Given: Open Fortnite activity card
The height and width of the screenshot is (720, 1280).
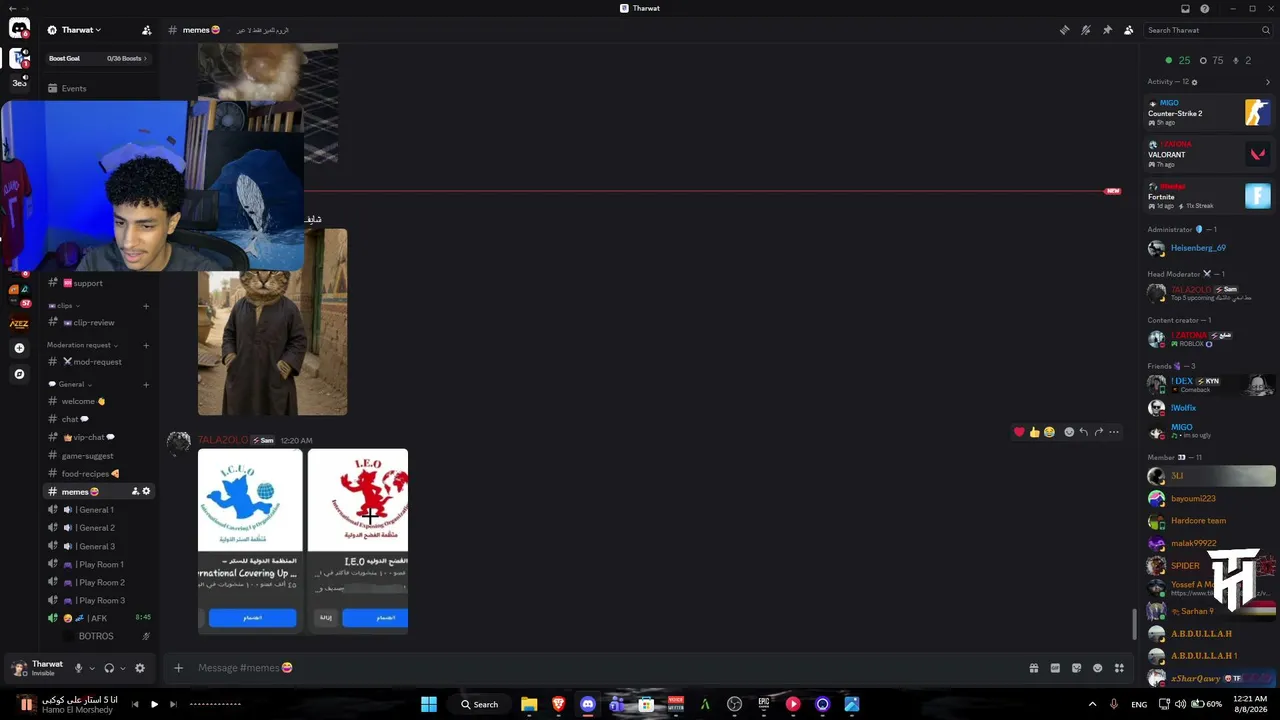Looking at the screenshot, I should (x=1209, y=195).
